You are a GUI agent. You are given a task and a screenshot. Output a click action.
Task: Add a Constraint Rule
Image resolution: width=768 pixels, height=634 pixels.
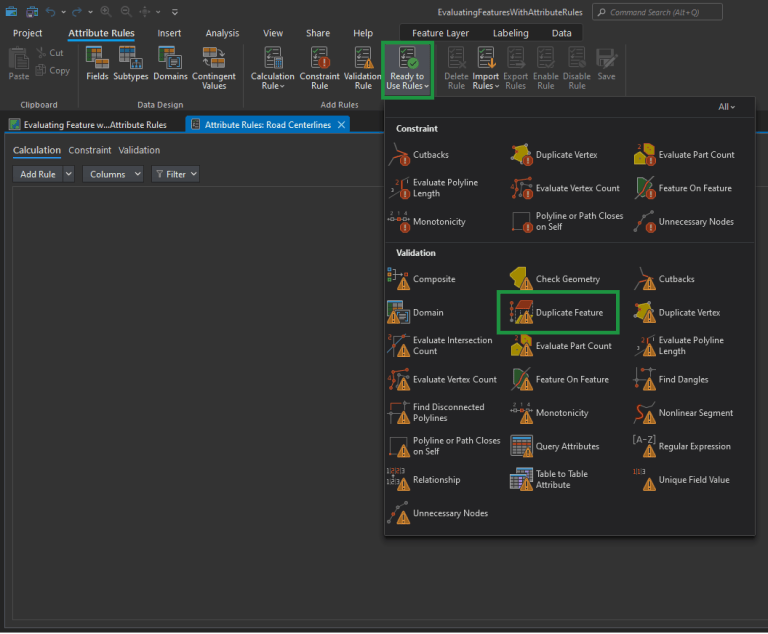tap(319, 68)
